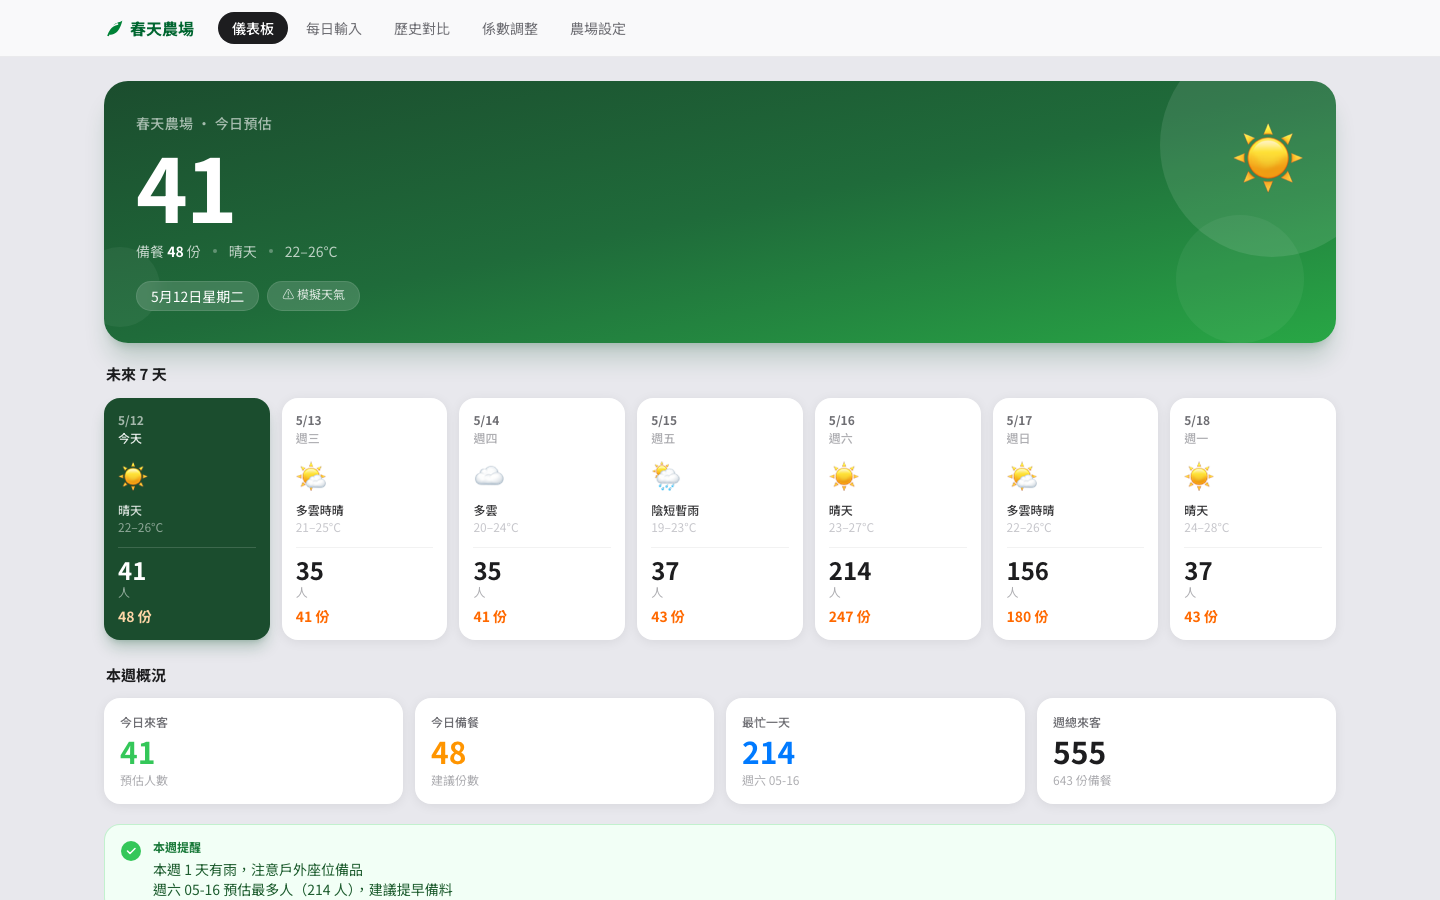Click the partly cloudy icon on 5/17 card
1440x900 pixels.
coord(1022,476)
